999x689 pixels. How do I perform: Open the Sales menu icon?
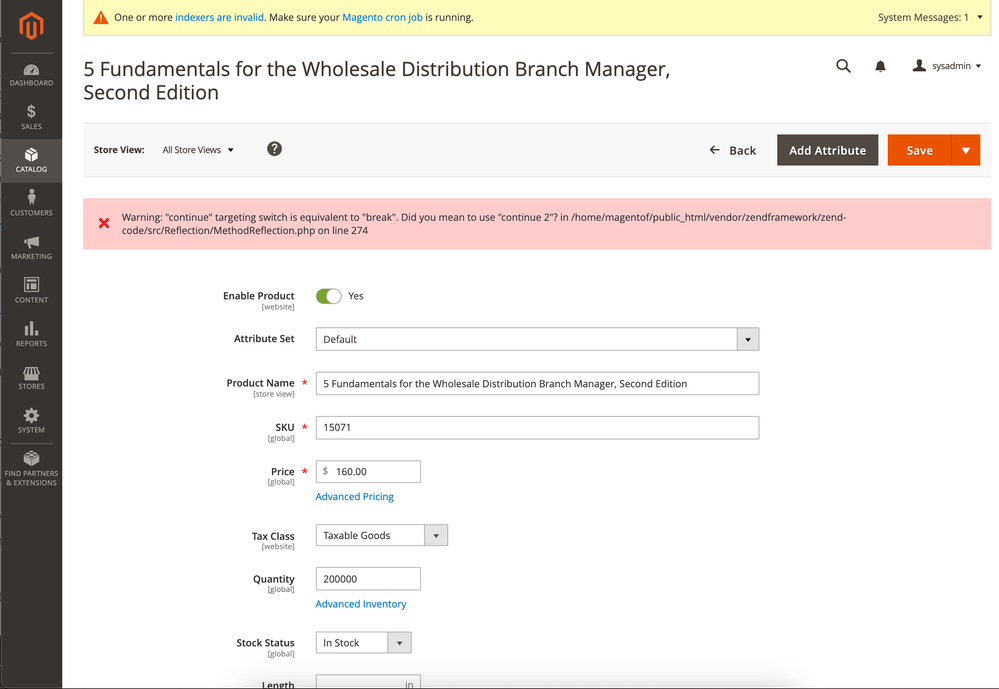[x=31, y=118]
